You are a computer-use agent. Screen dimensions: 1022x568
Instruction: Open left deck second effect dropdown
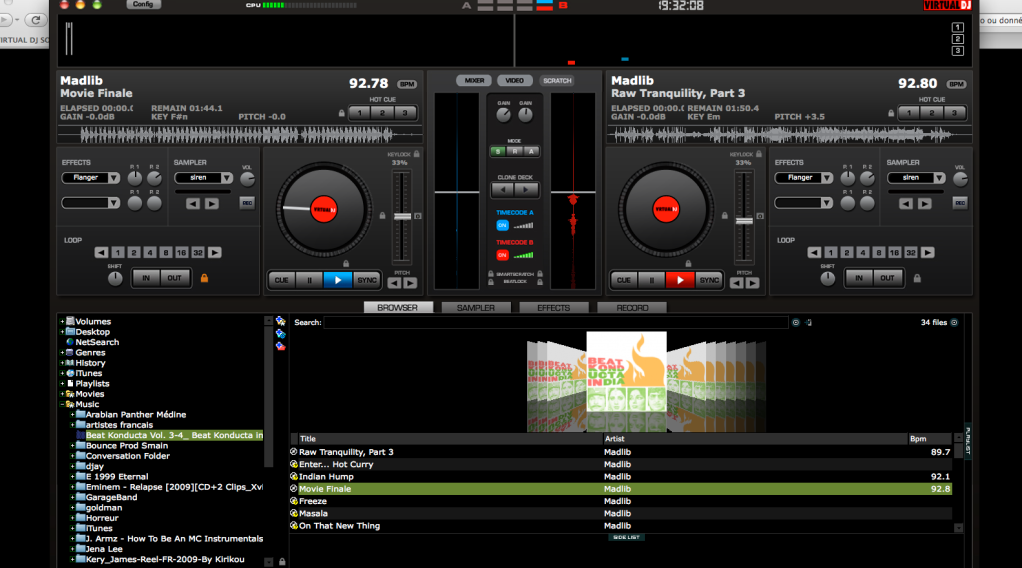pos(114,203)
